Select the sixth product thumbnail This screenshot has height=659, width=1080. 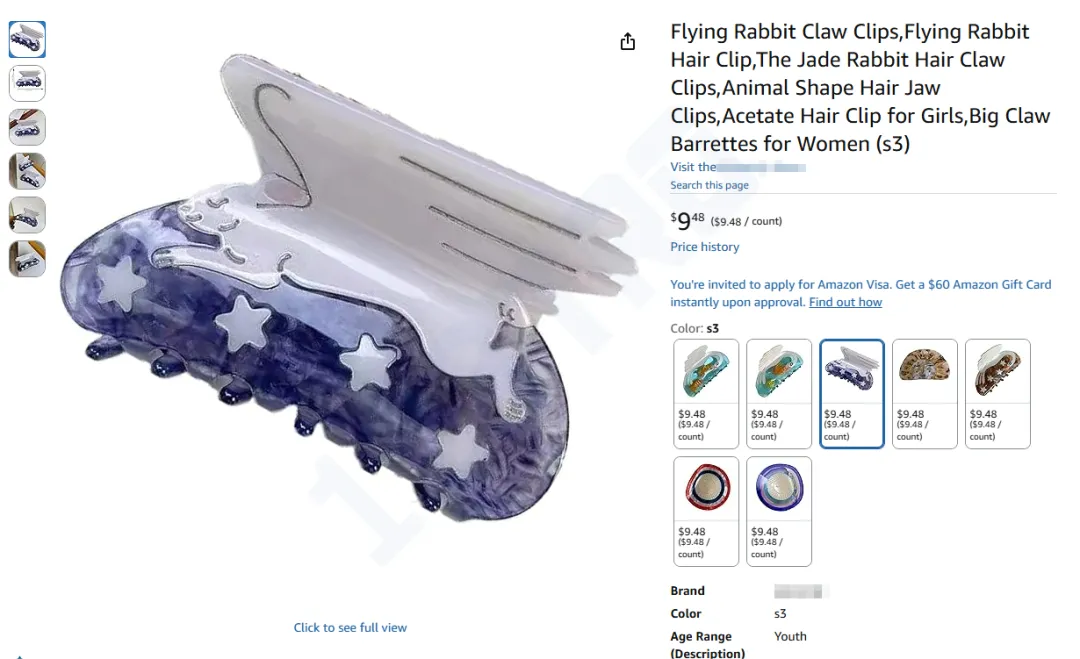(x=27, y=259)
